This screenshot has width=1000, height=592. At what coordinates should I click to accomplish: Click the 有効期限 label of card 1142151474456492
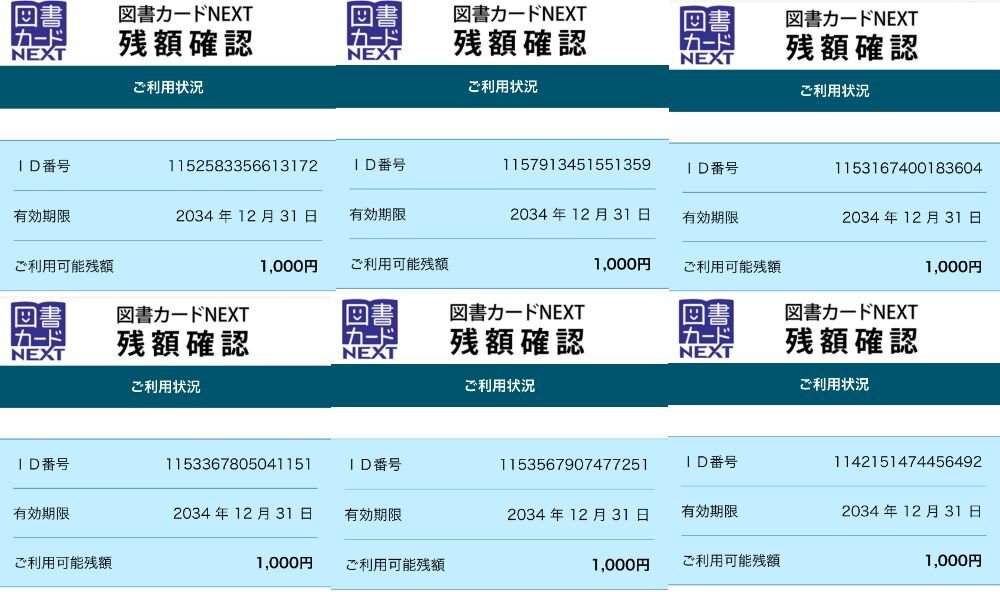pyautogui.click(x=710, y=512)
